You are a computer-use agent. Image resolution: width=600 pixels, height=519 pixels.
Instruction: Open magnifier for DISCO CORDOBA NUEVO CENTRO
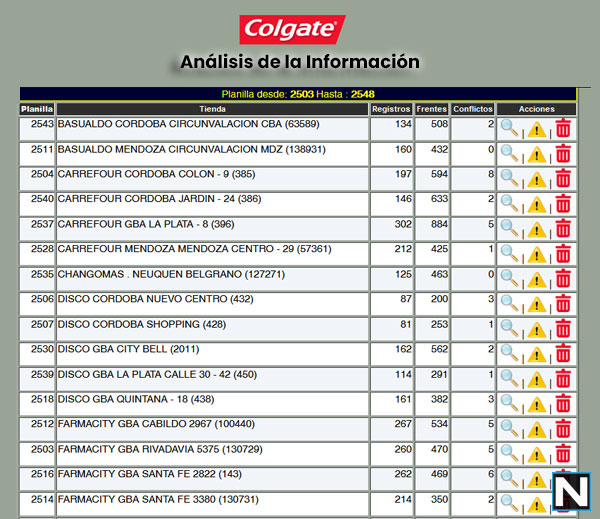pyautogui.click(x=509, y=303)
